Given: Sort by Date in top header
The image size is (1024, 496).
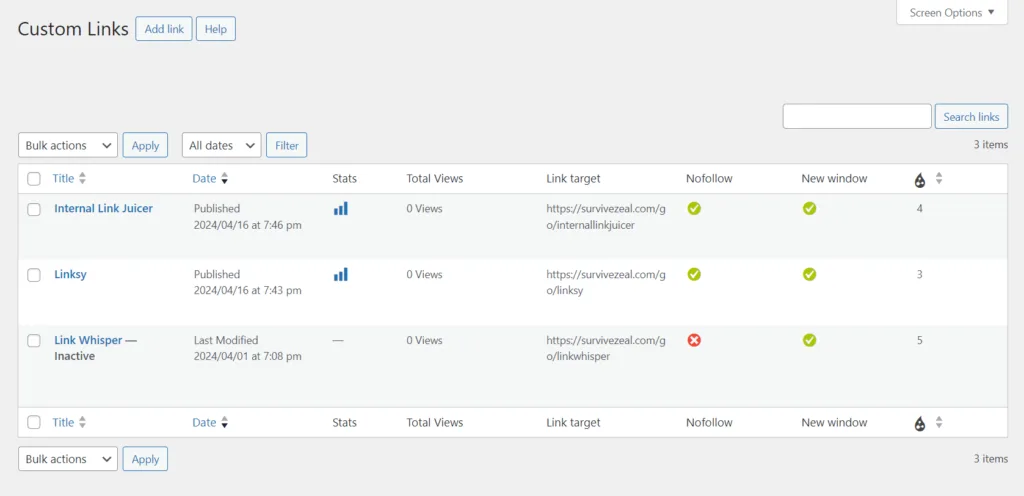Looking at the screenshot, I should pyautogui.click(x=204, y=178).
